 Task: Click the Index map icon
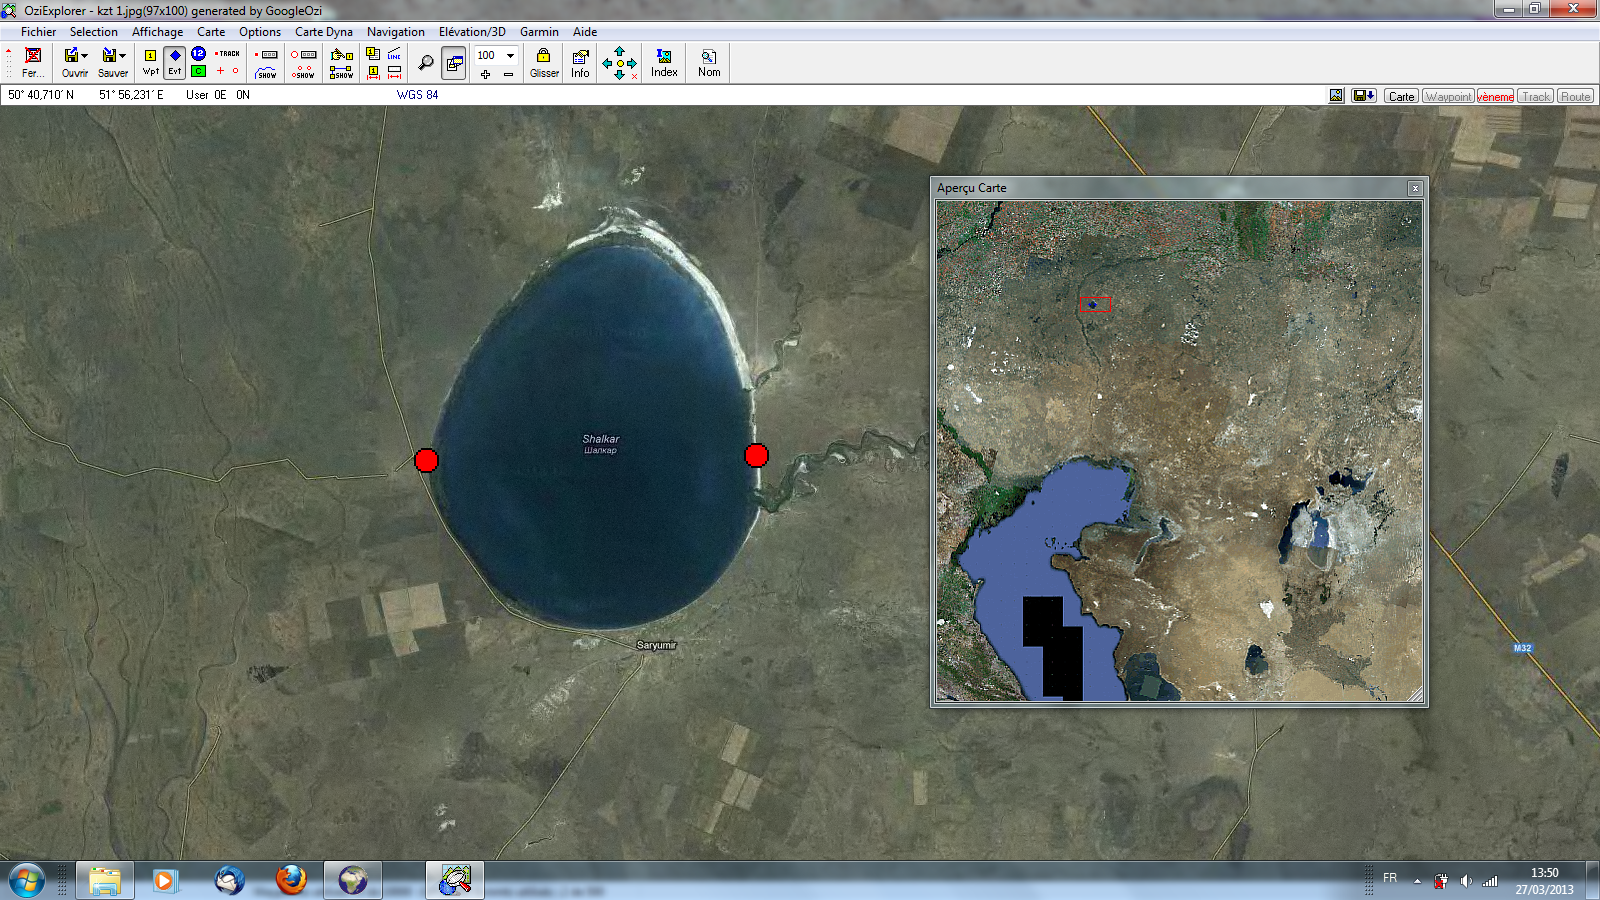[x=664, y=62]
